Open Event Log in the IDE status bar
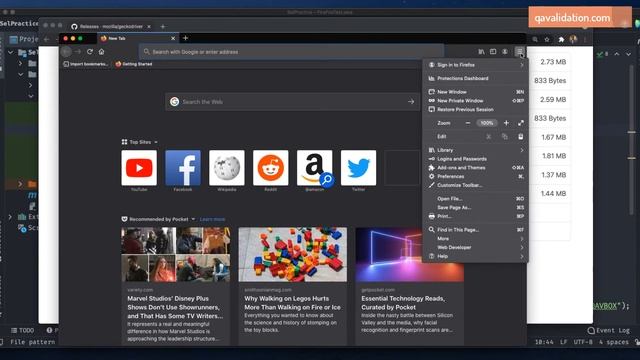The image size is (640, 360). pos(609,330)
